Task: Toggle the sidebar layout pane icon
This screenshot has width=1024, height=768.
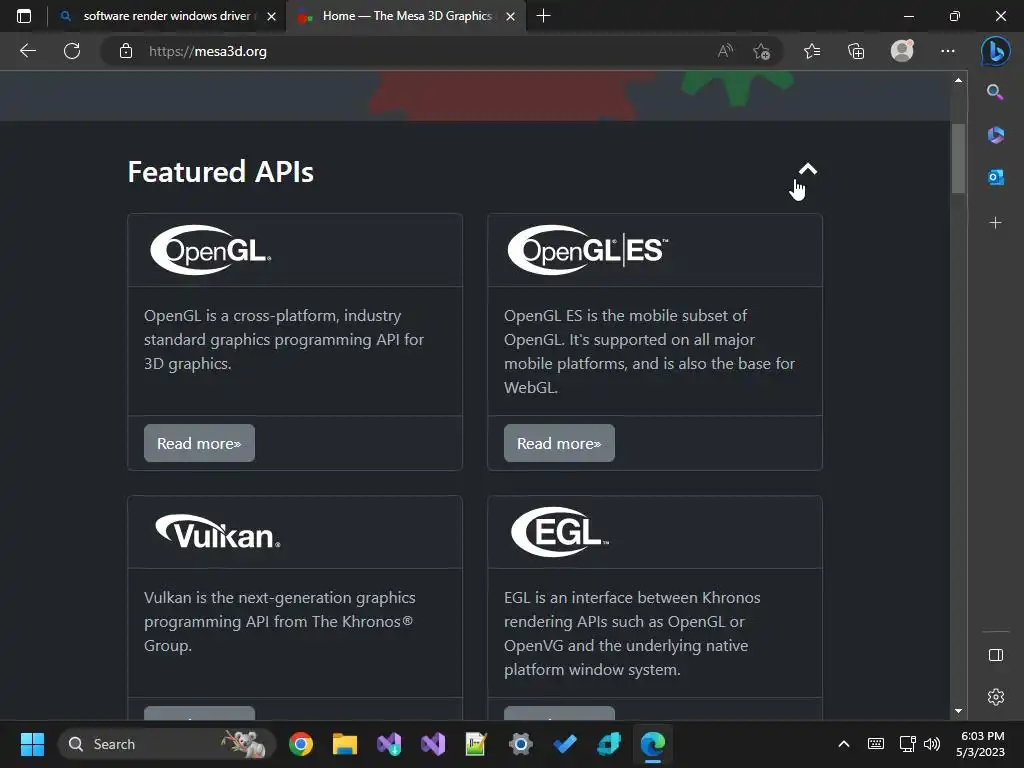Action: coord(995,655)
